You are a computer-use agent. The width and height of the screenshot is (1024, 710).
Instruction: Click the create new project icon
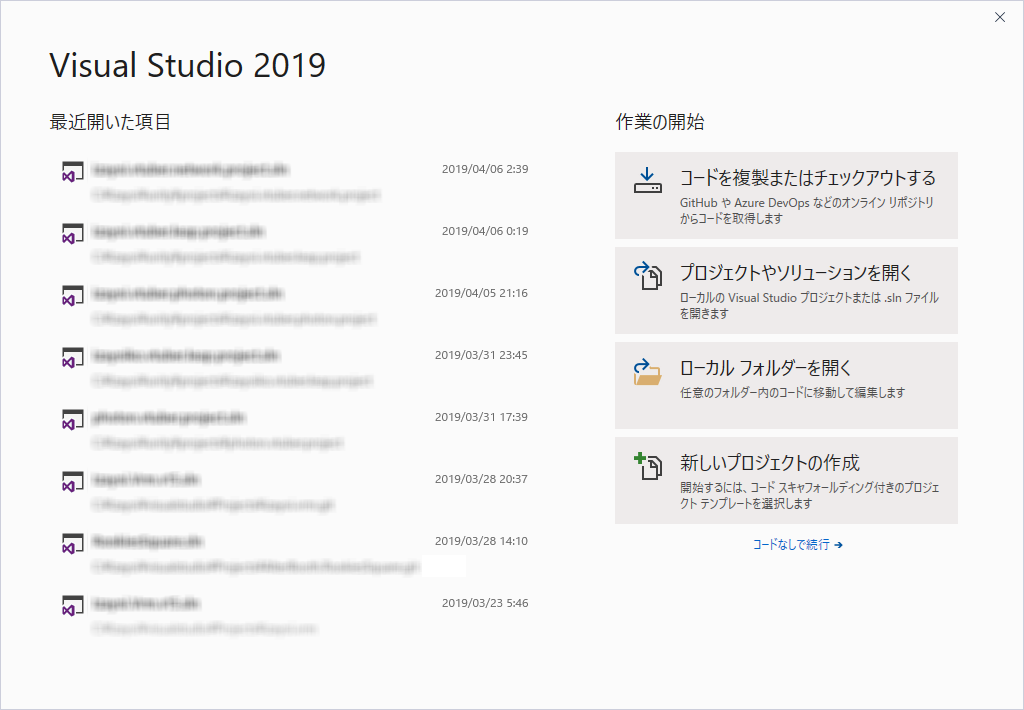pos(648,466)
